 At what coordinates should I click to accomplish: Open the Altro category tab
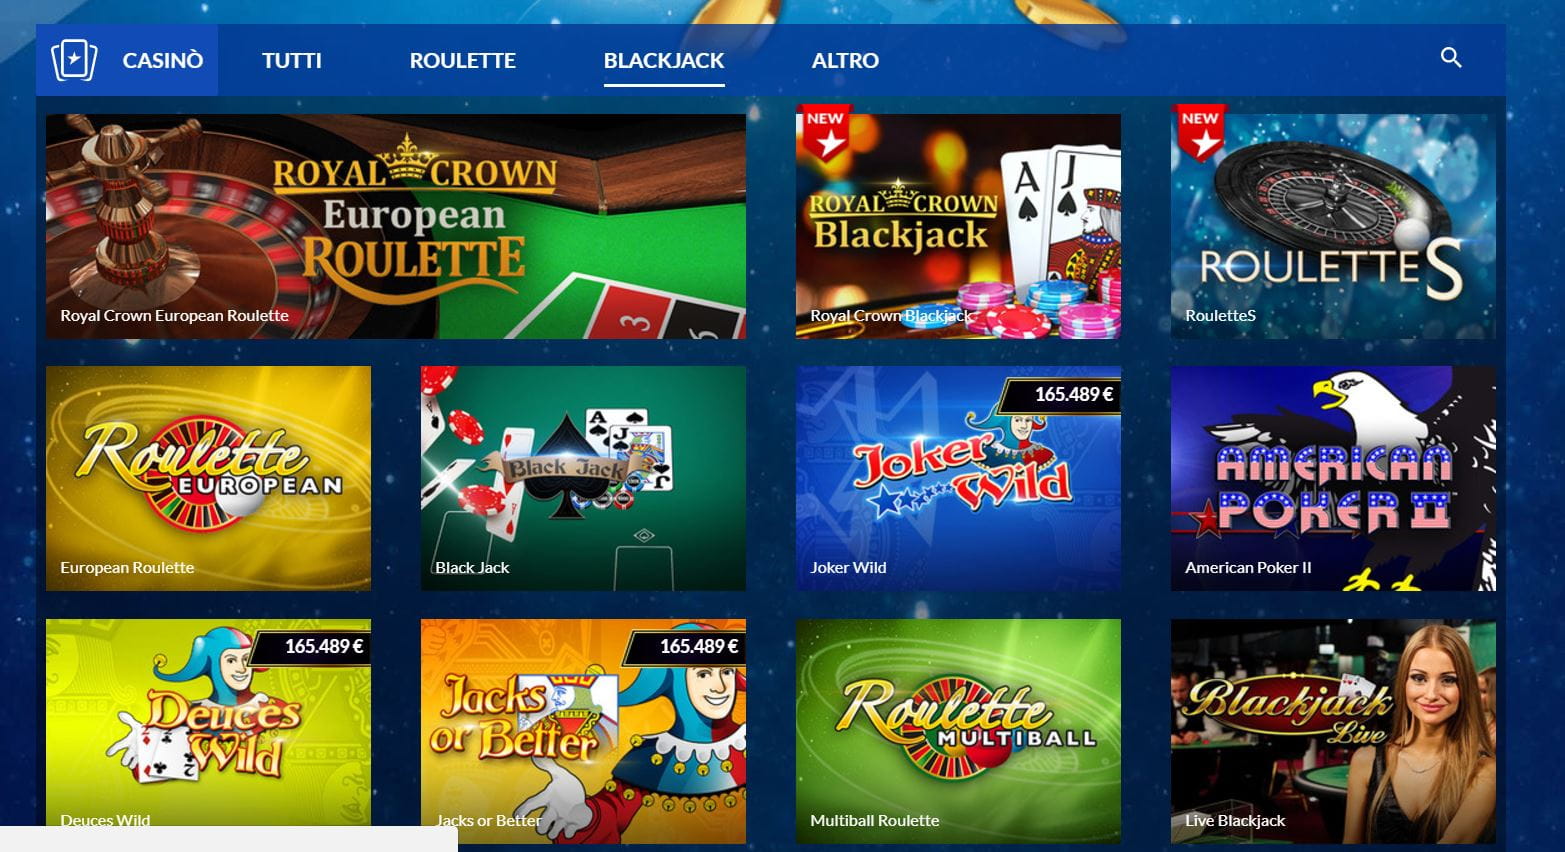pyautogui.click(x=845, y=60)
